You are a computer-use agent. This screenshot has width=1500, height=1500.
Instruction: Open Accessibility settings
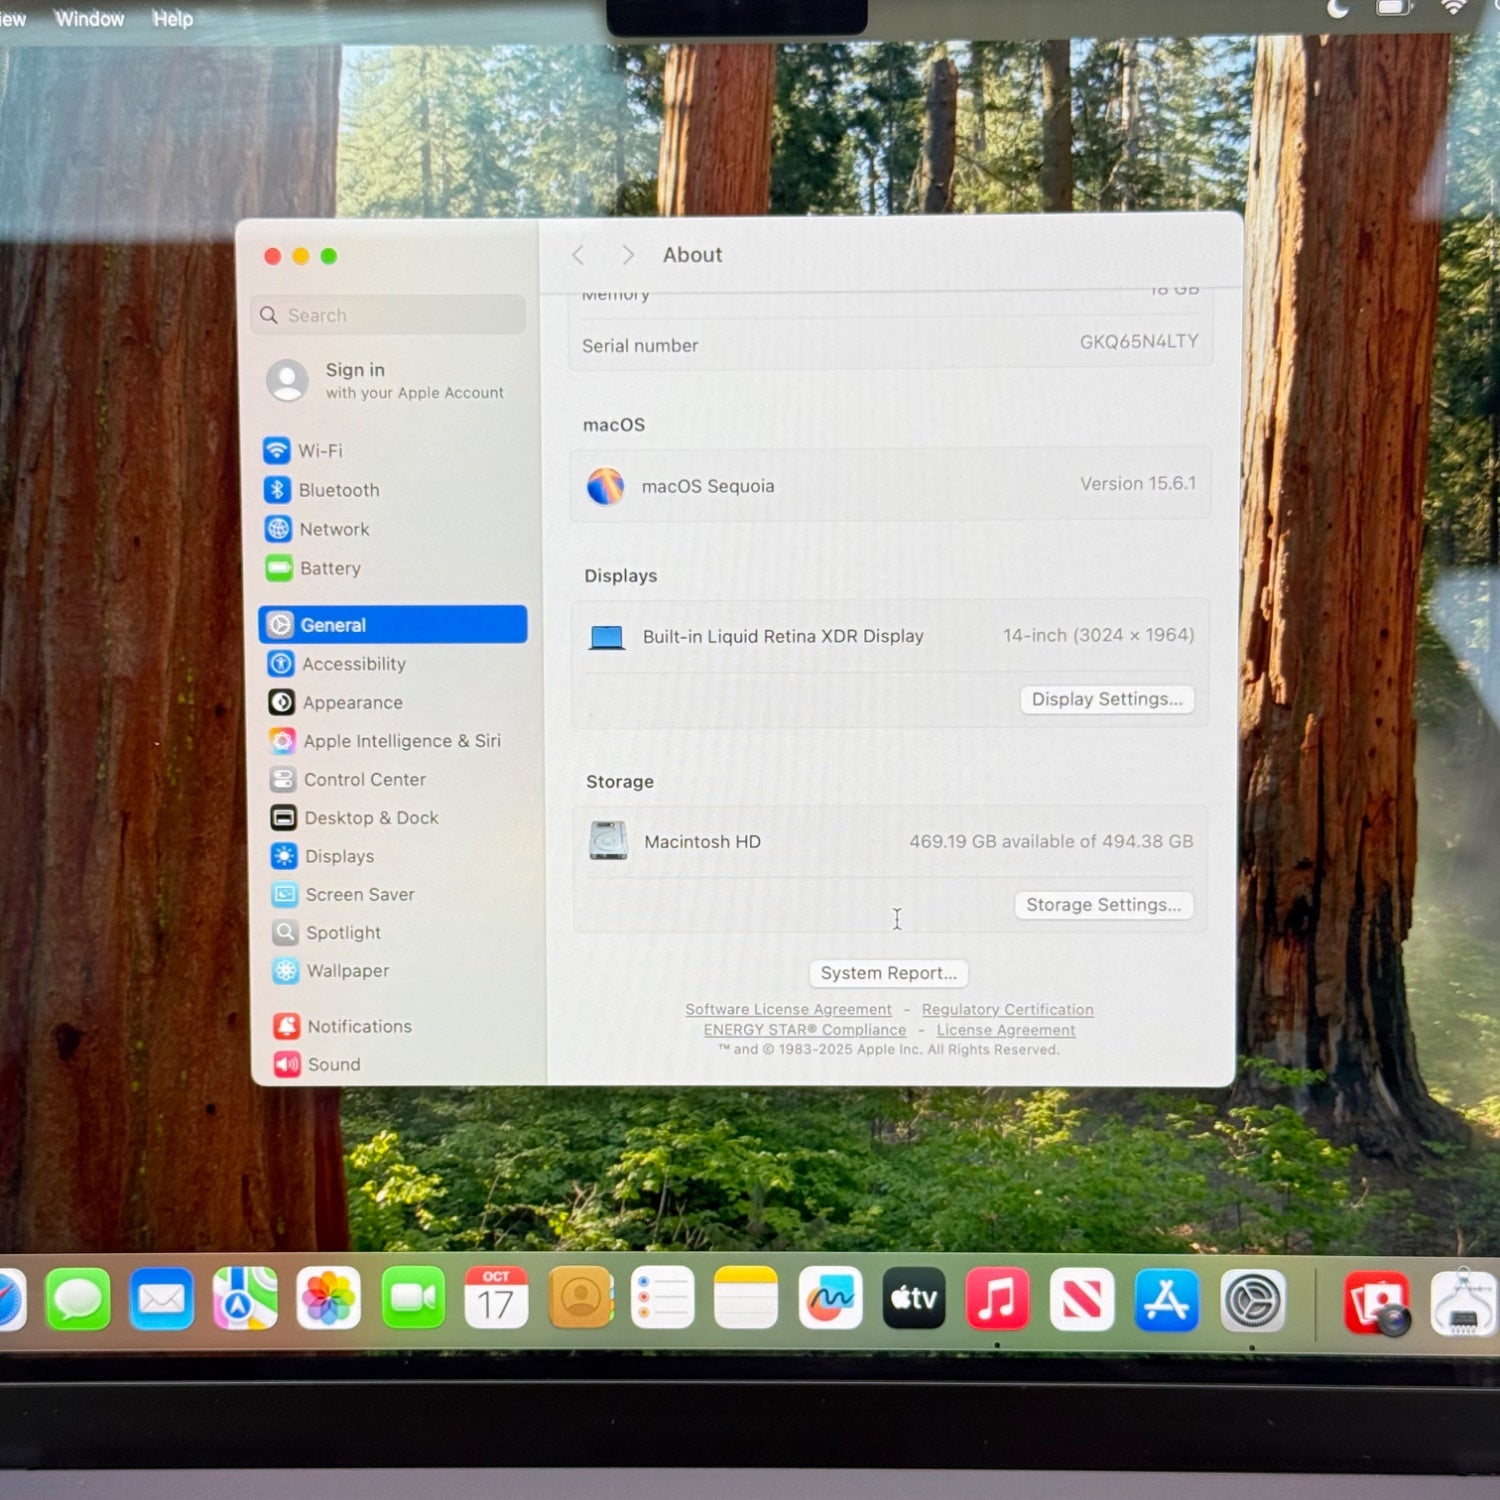tap(353, 664)
